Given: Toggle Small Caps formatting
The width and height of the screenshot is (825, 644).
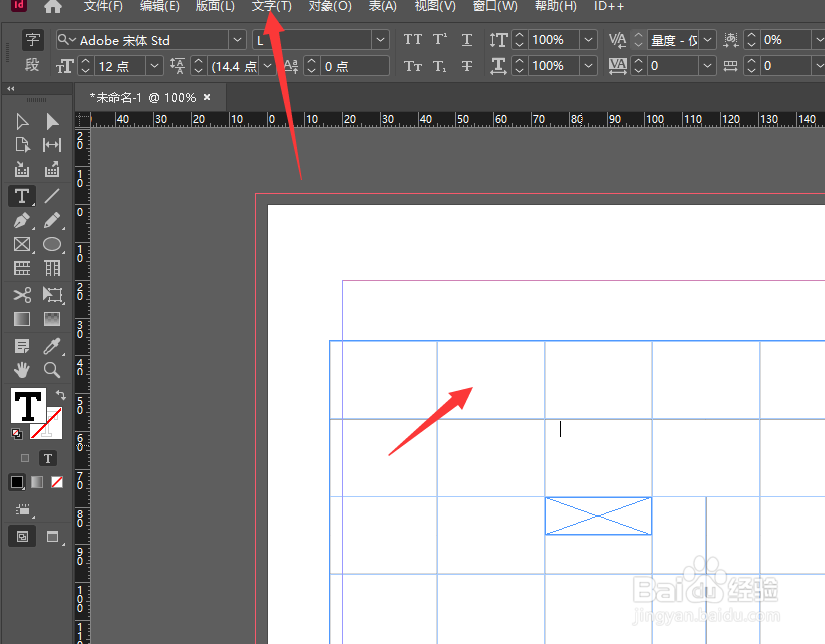Looking at the screenshot, I should click(x=413, y=66).
